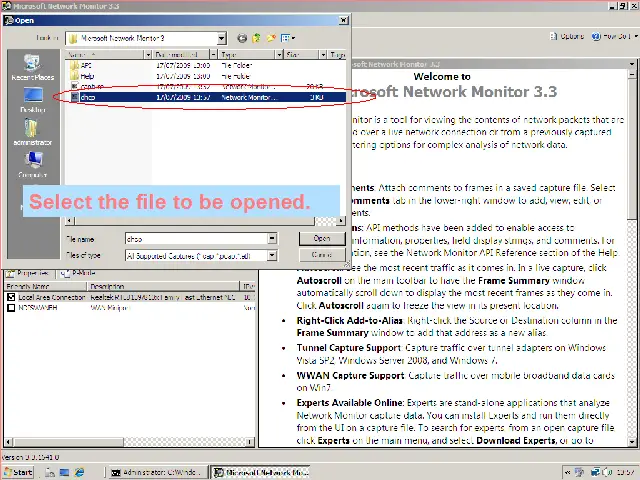Click the P-Mode button in networks panel
This screenshot has height=480, width=640.
(78, 273)
